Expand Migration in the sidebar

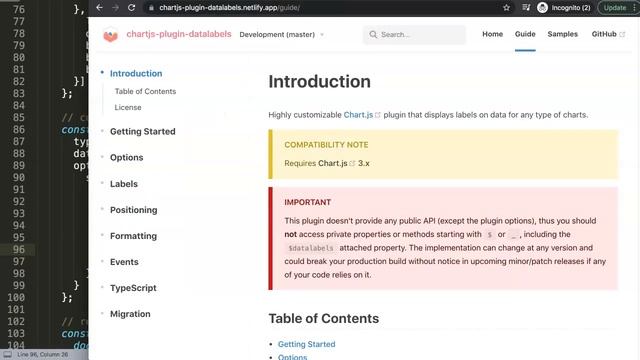pos(130,314)
